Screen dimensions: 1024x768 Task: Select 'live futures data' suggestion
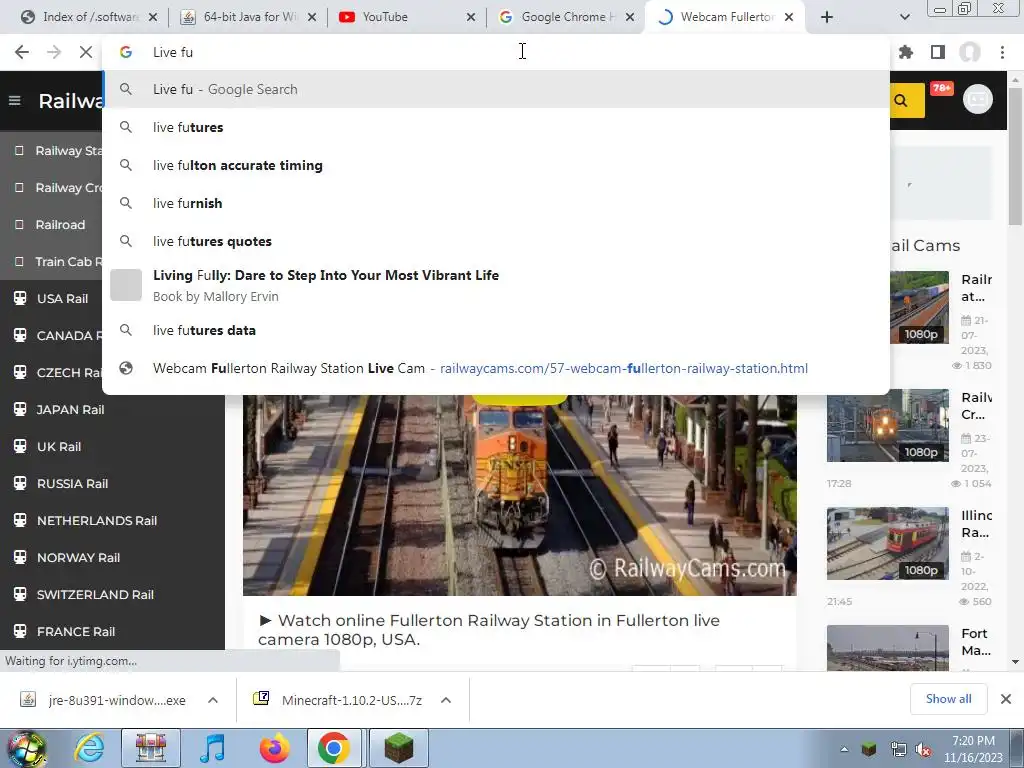[x=496, y=330]
